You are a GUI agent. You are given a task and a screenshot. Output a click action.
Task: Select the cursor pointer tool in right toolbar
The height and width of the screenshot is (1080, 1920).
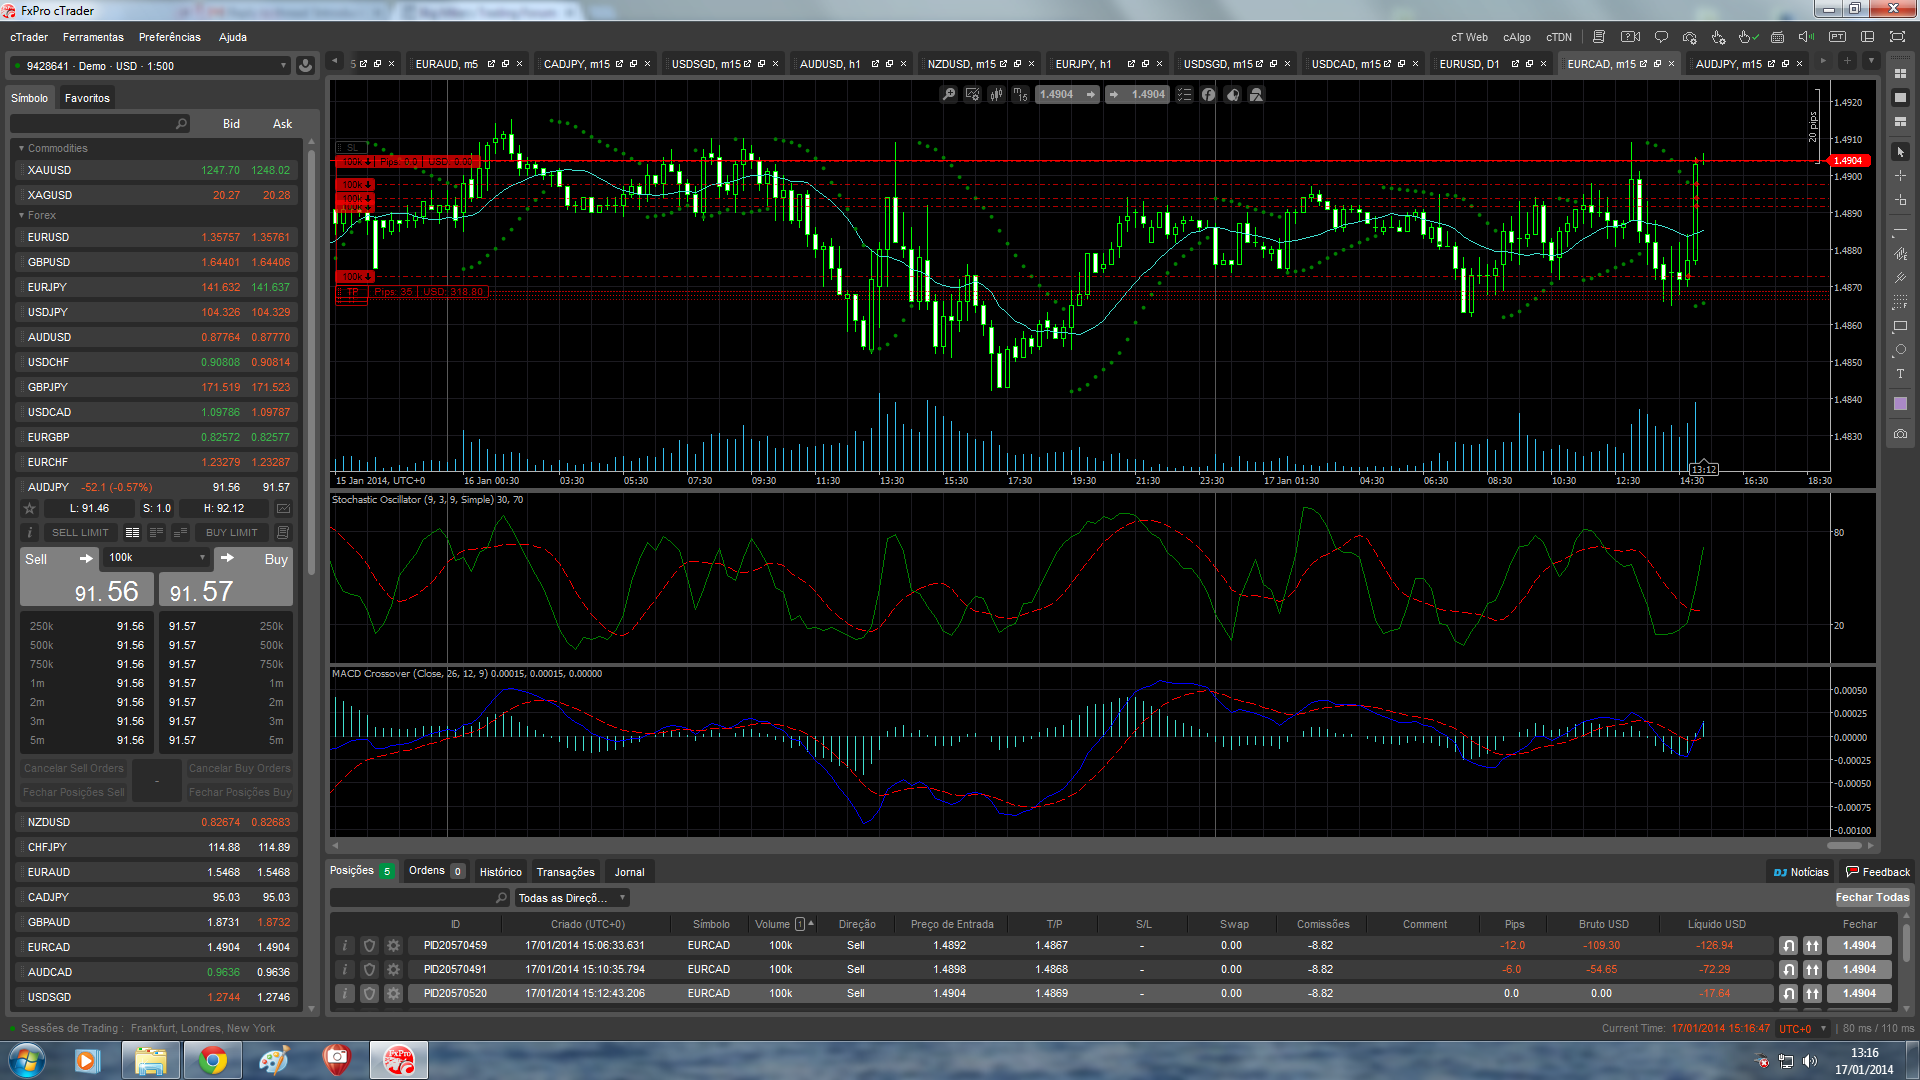coord(1900,152)
